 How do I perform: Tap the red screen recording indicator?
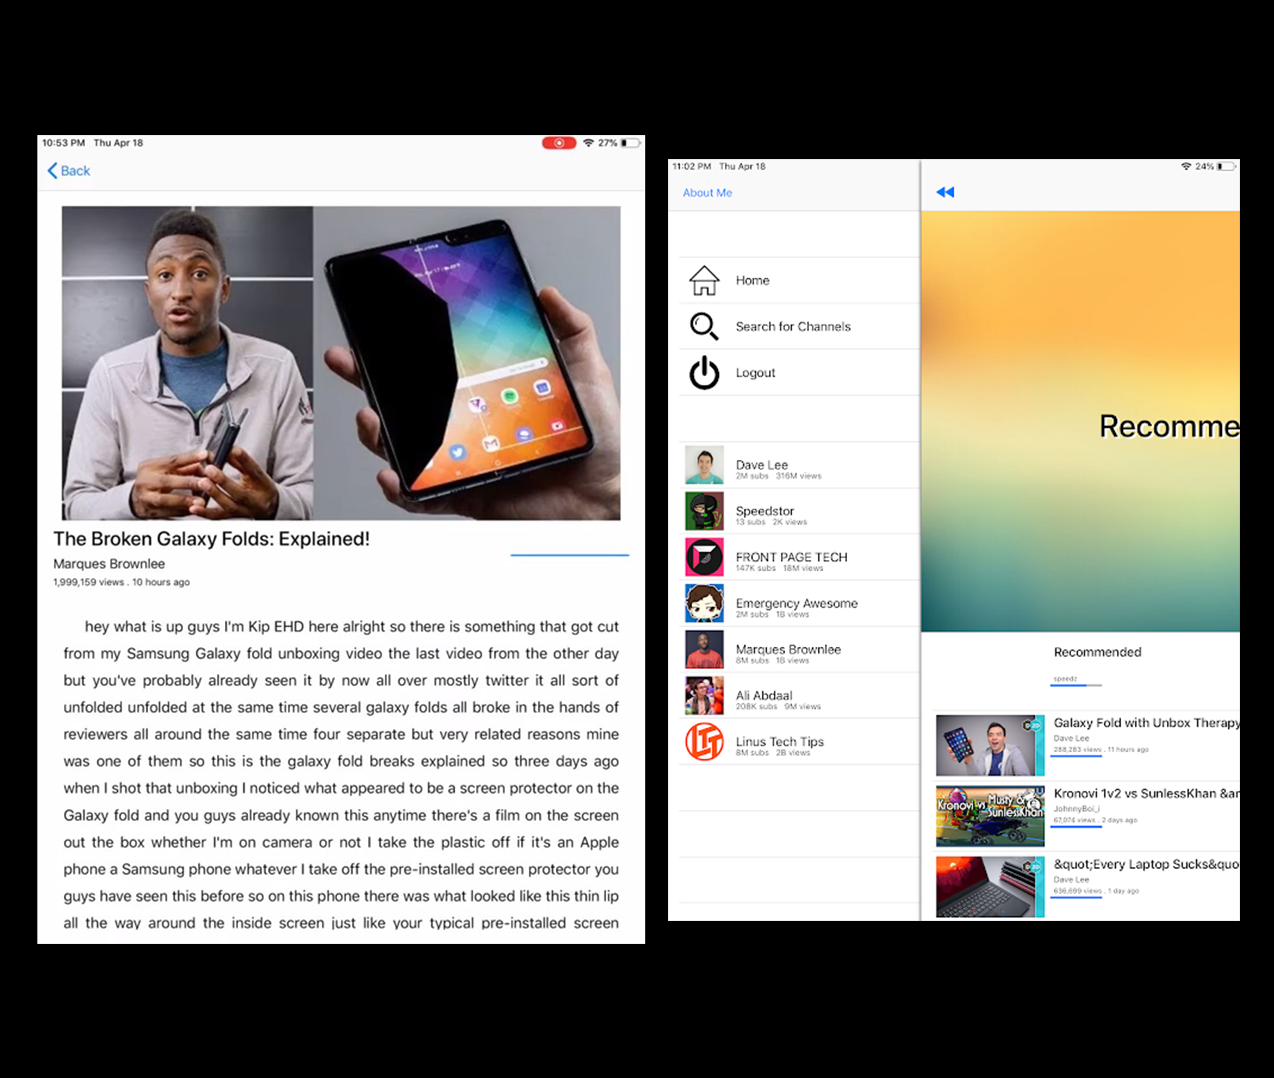tap(559, 143)
